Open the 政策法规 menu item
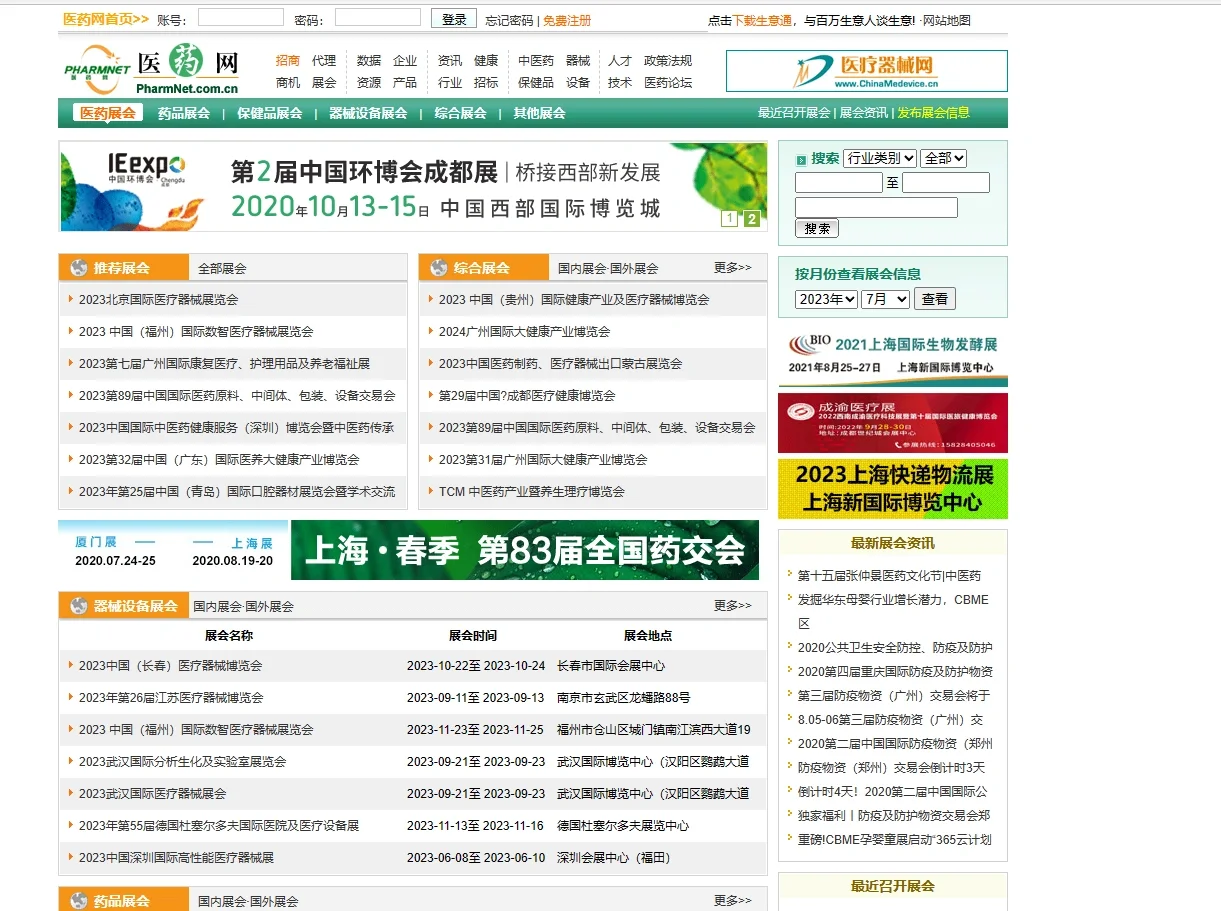 pyautogui.click(x=668, y=60)
